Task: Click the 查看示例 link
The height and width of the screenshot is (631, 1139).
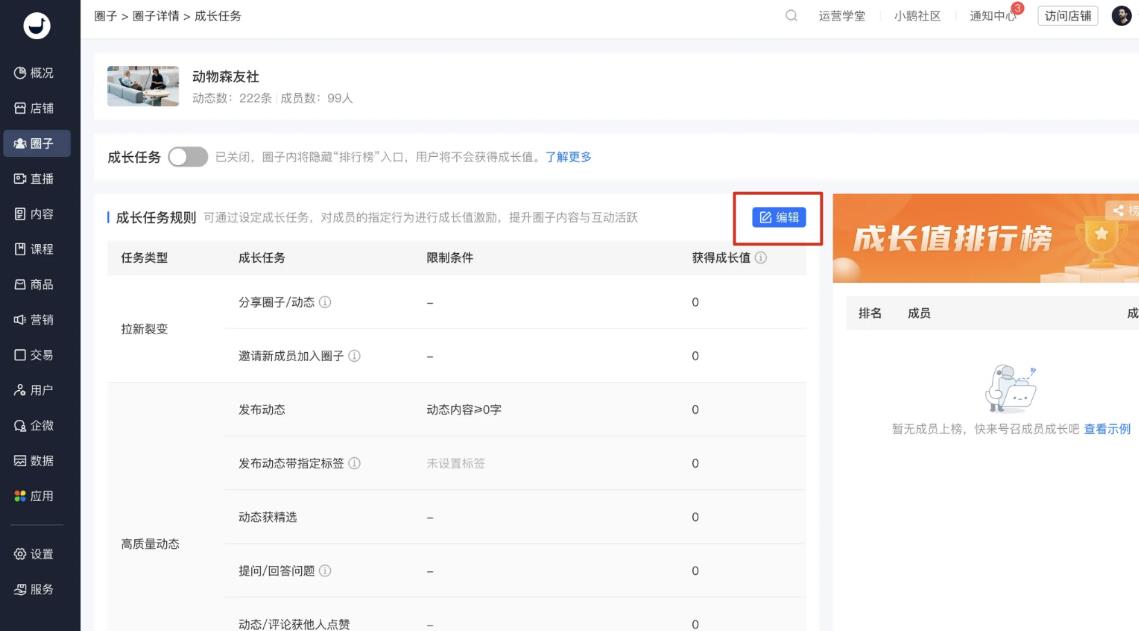Action: point(1107,429)
